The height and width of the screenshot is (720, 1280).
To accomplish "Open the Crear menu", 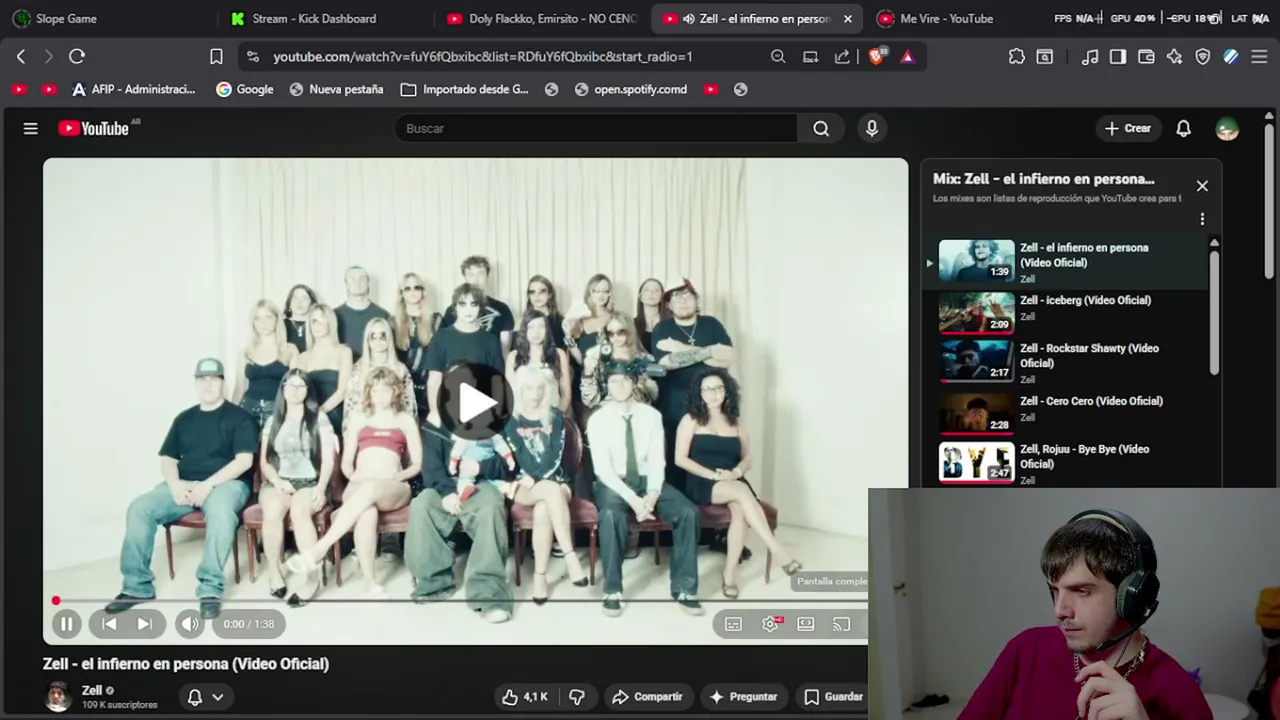I will pyautogui.click(x=1128, y=128).
